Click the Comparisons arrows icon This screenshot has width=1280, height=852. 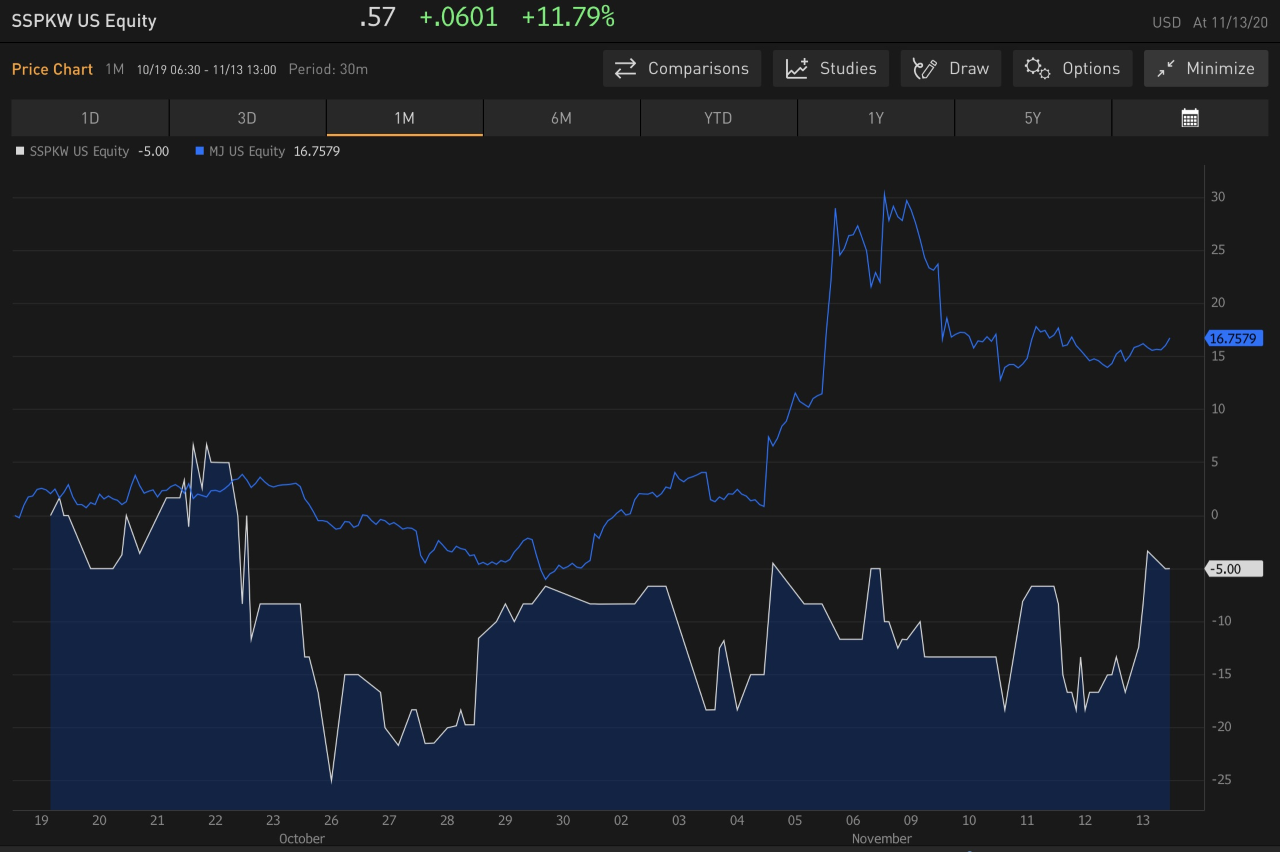626,69
